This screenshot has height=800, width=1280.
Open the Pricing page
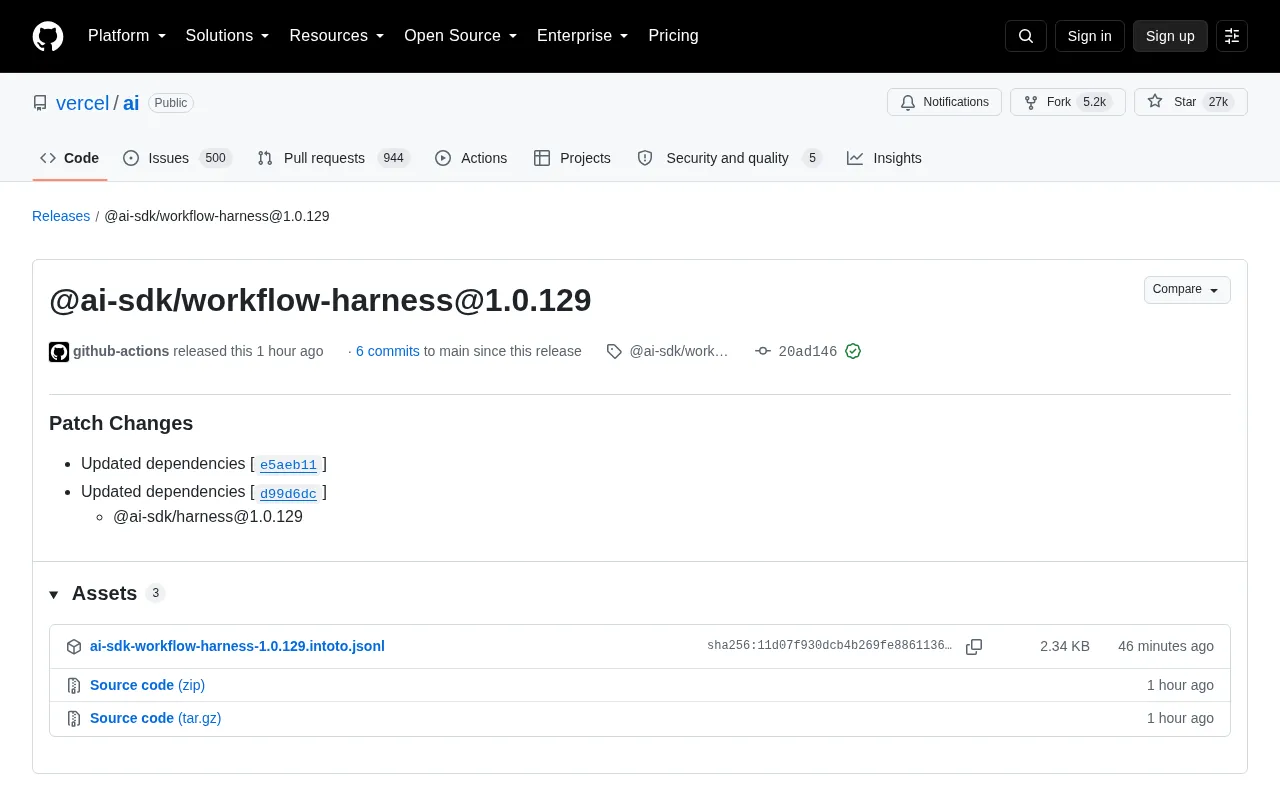pyautogui.click(x=673, y=36)
